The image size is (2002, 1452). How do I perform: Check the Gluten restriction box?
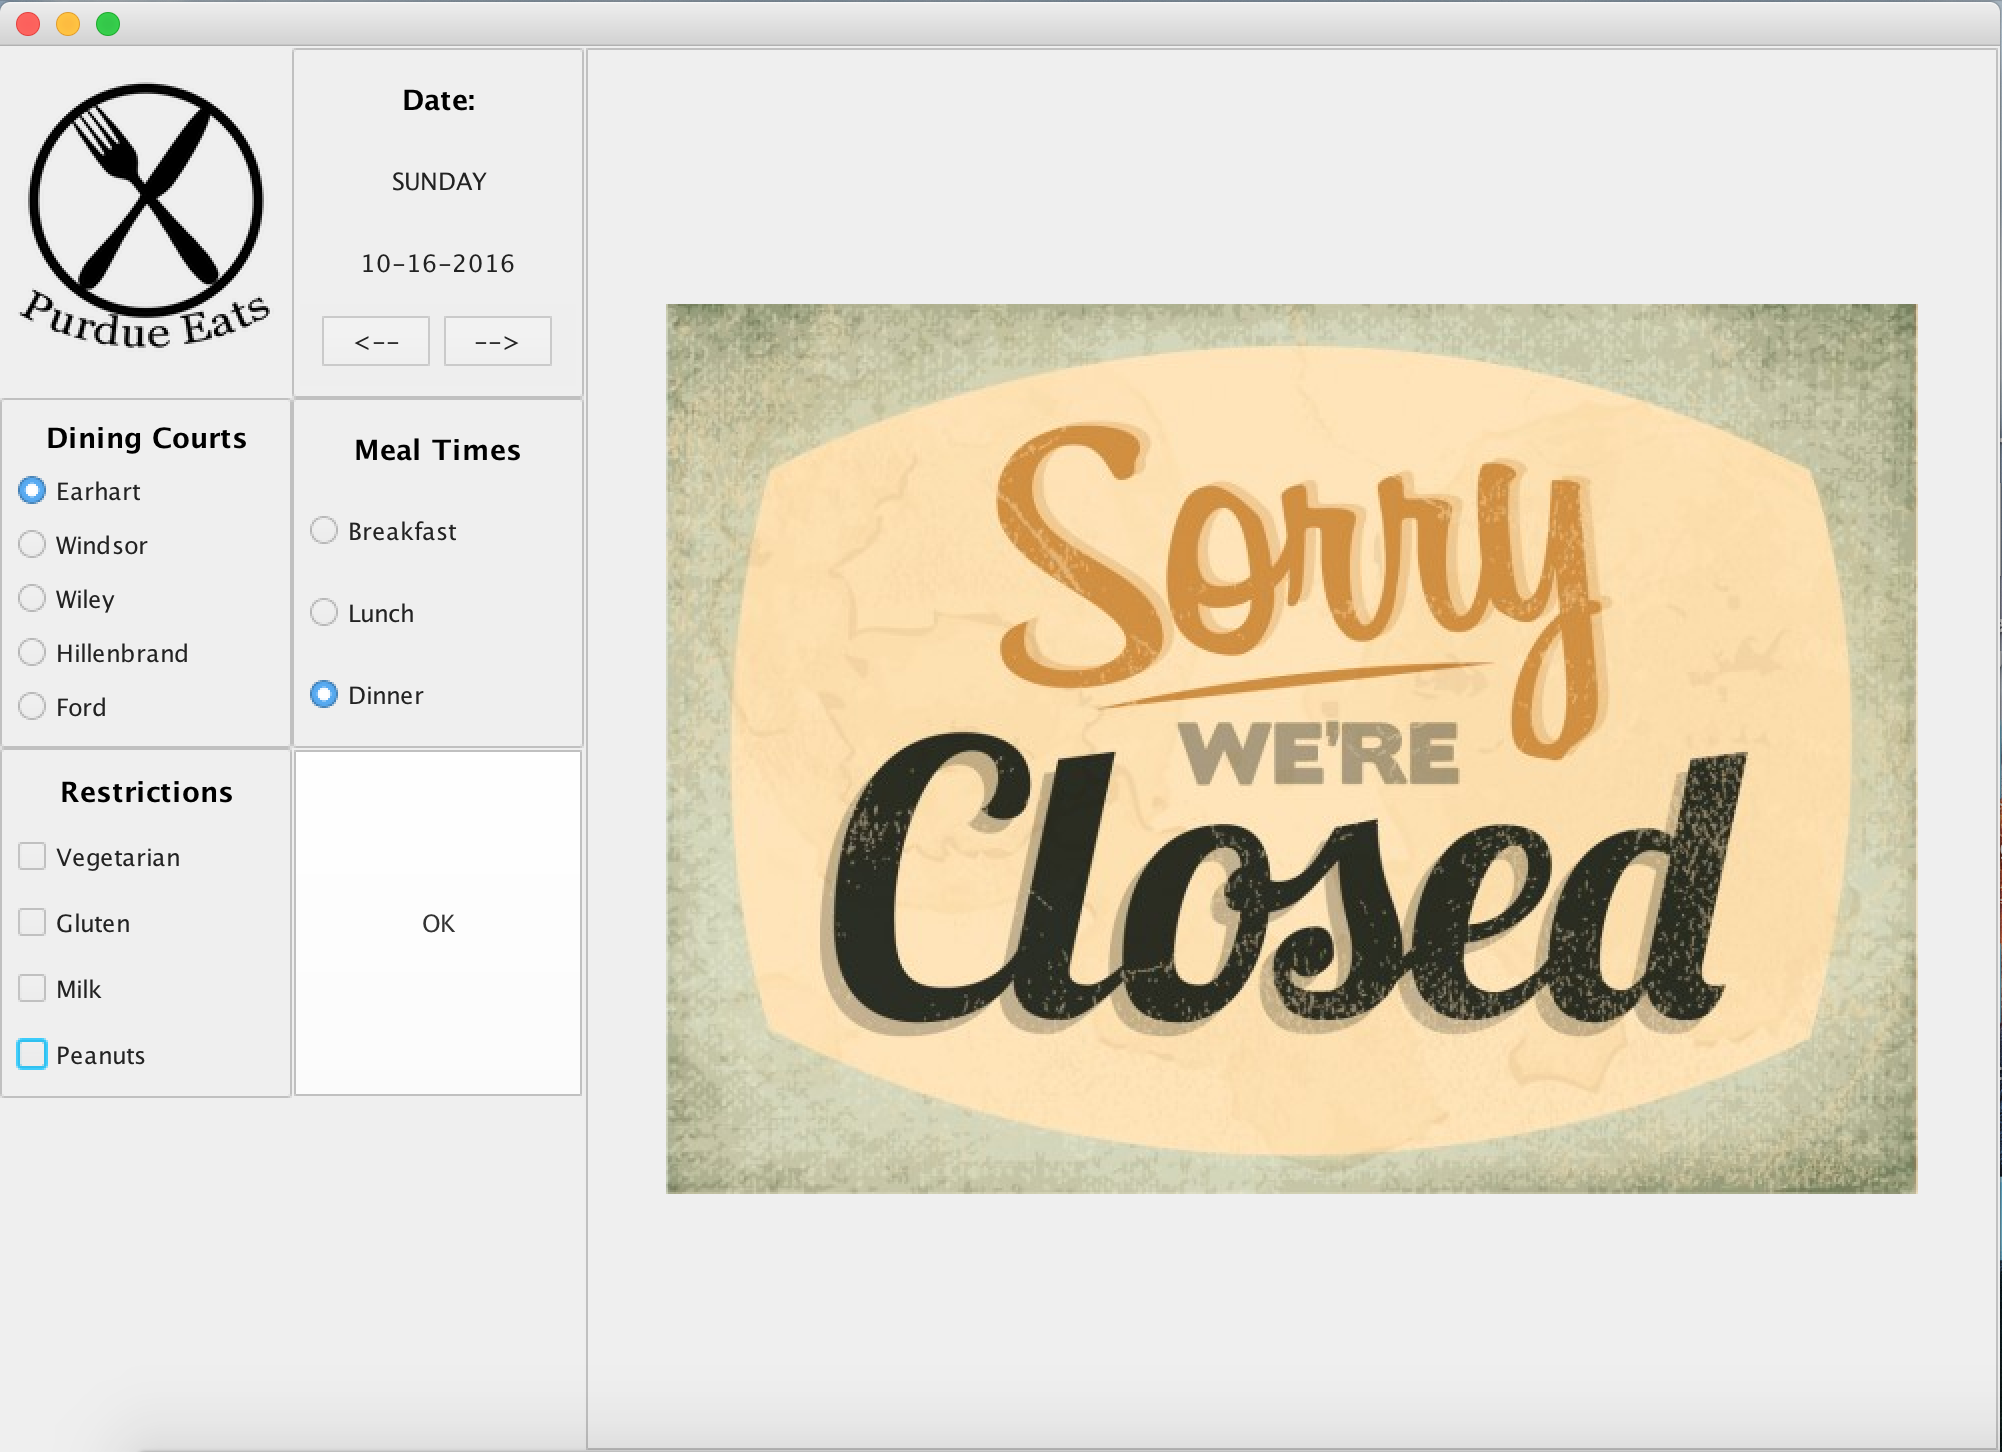point(33,923)
